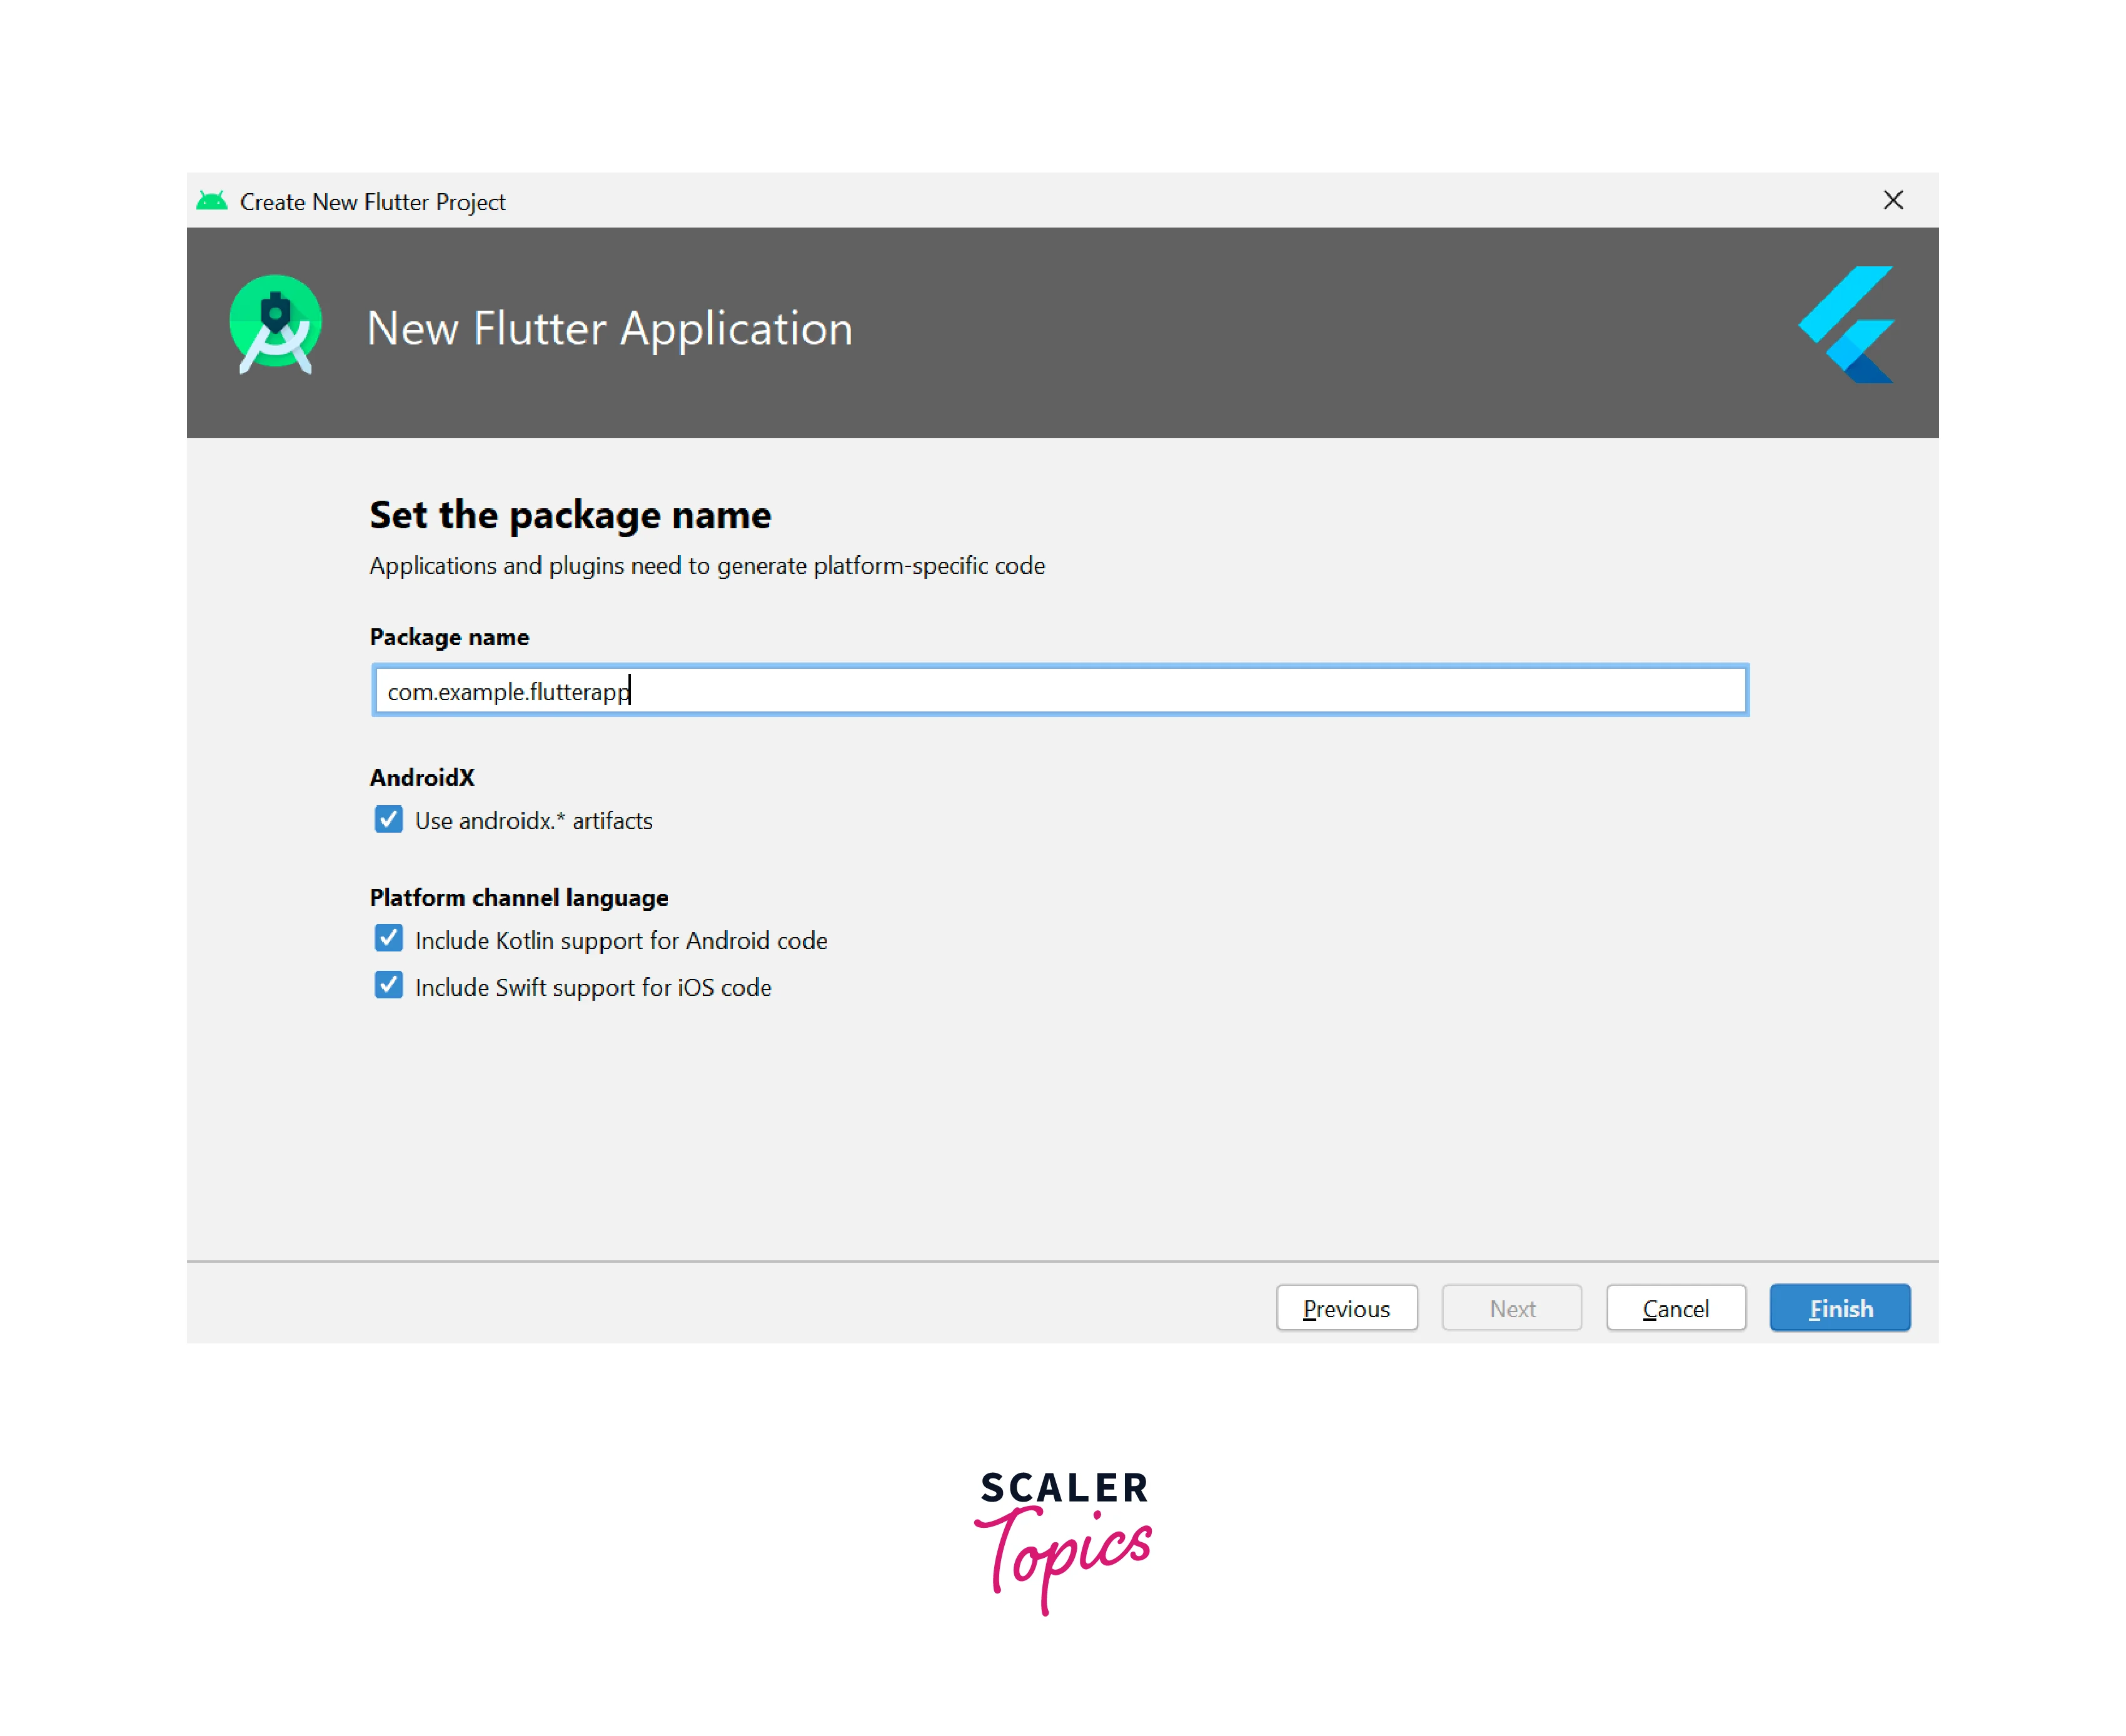This screenshot has height=1736, width=2126.
Task: Click 'Include Kotlin support for Android code' label
Action: click(620, 941)
